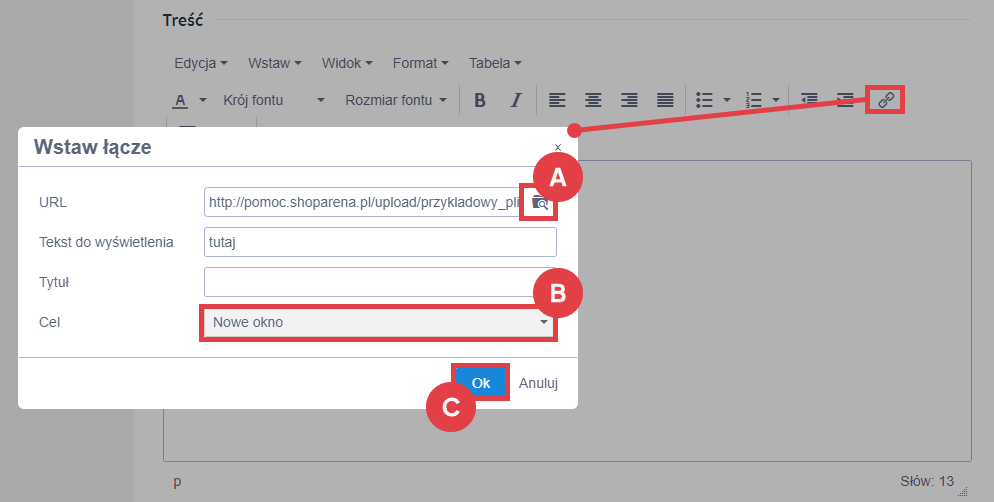
Task: Increase indent of paragraph
Action: pos(845,100)
